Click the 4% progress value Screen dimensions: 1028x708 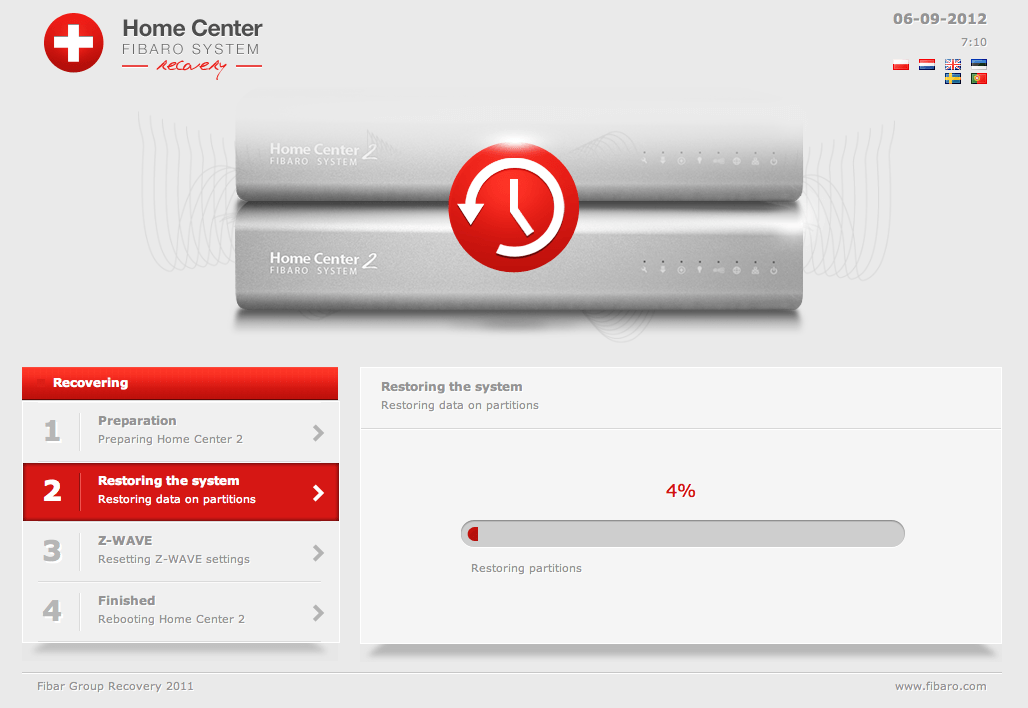tap(681, 491)
